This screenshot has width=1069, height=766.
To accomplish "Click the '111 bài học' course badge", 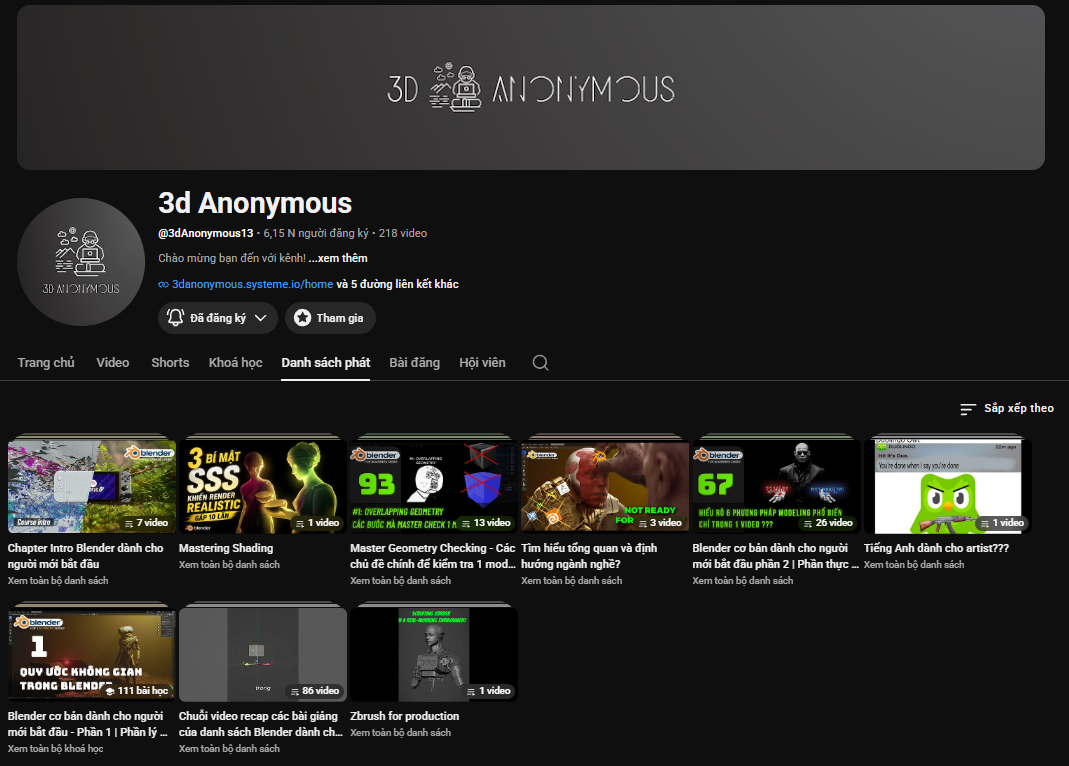I will coord(136,691).
